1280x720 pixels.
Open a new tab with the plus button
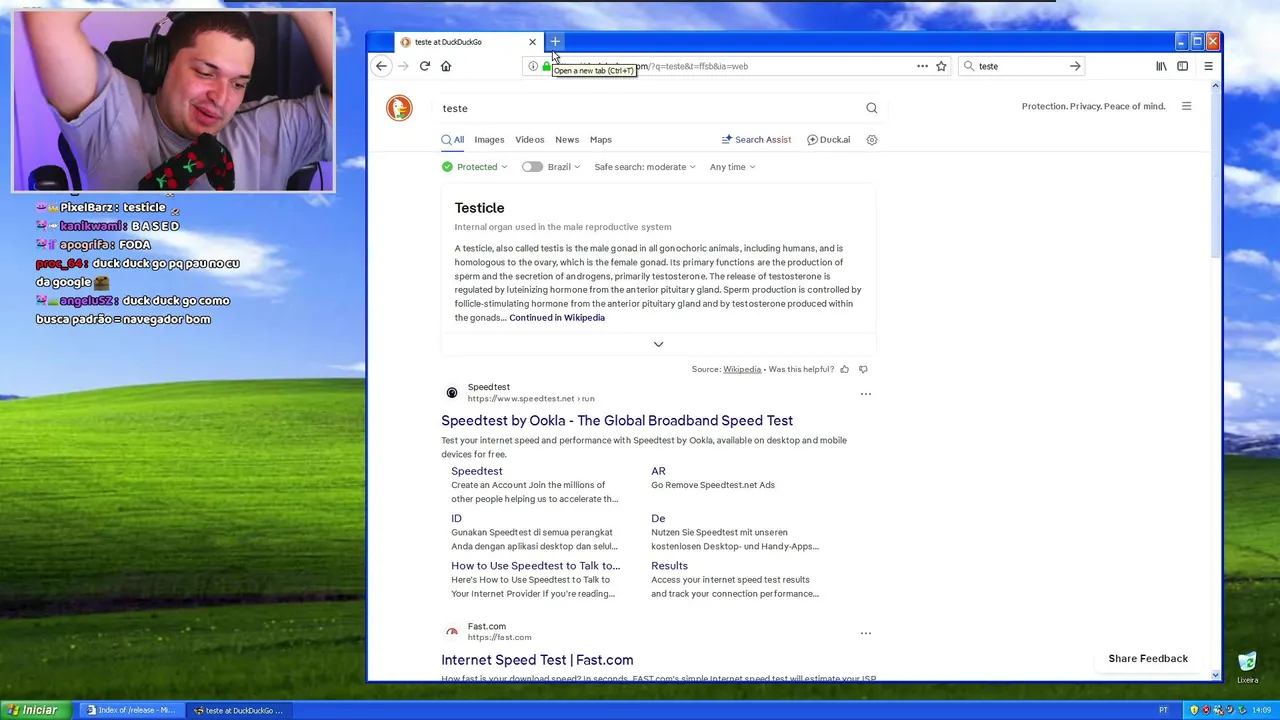pos(555,42)
